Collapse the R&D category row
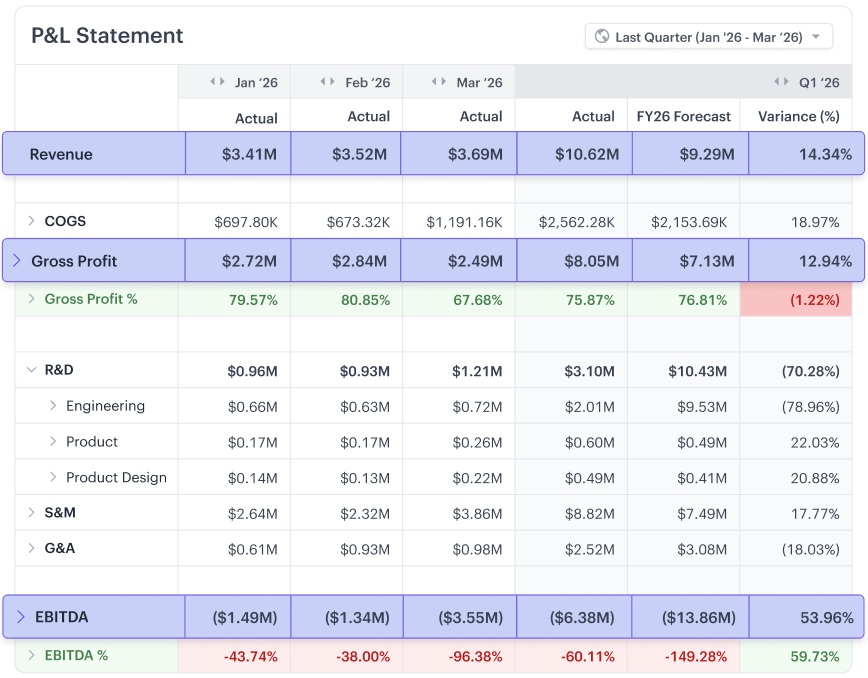Viewport: 868px width, 678px height. pyautogui.click(x=32, y=369)
